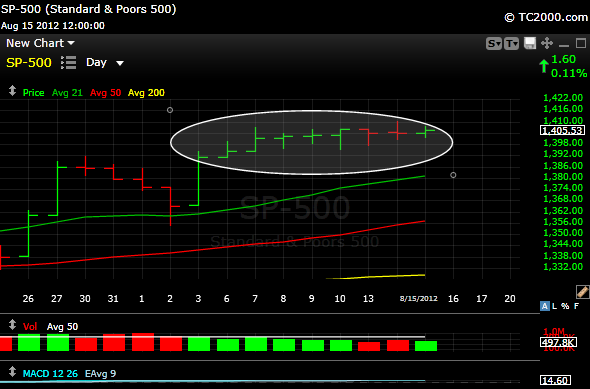Click the green up arrow beside 1.60 change
Image resolution: width=590 pixels, height=389 pixels.
(543, 66)
